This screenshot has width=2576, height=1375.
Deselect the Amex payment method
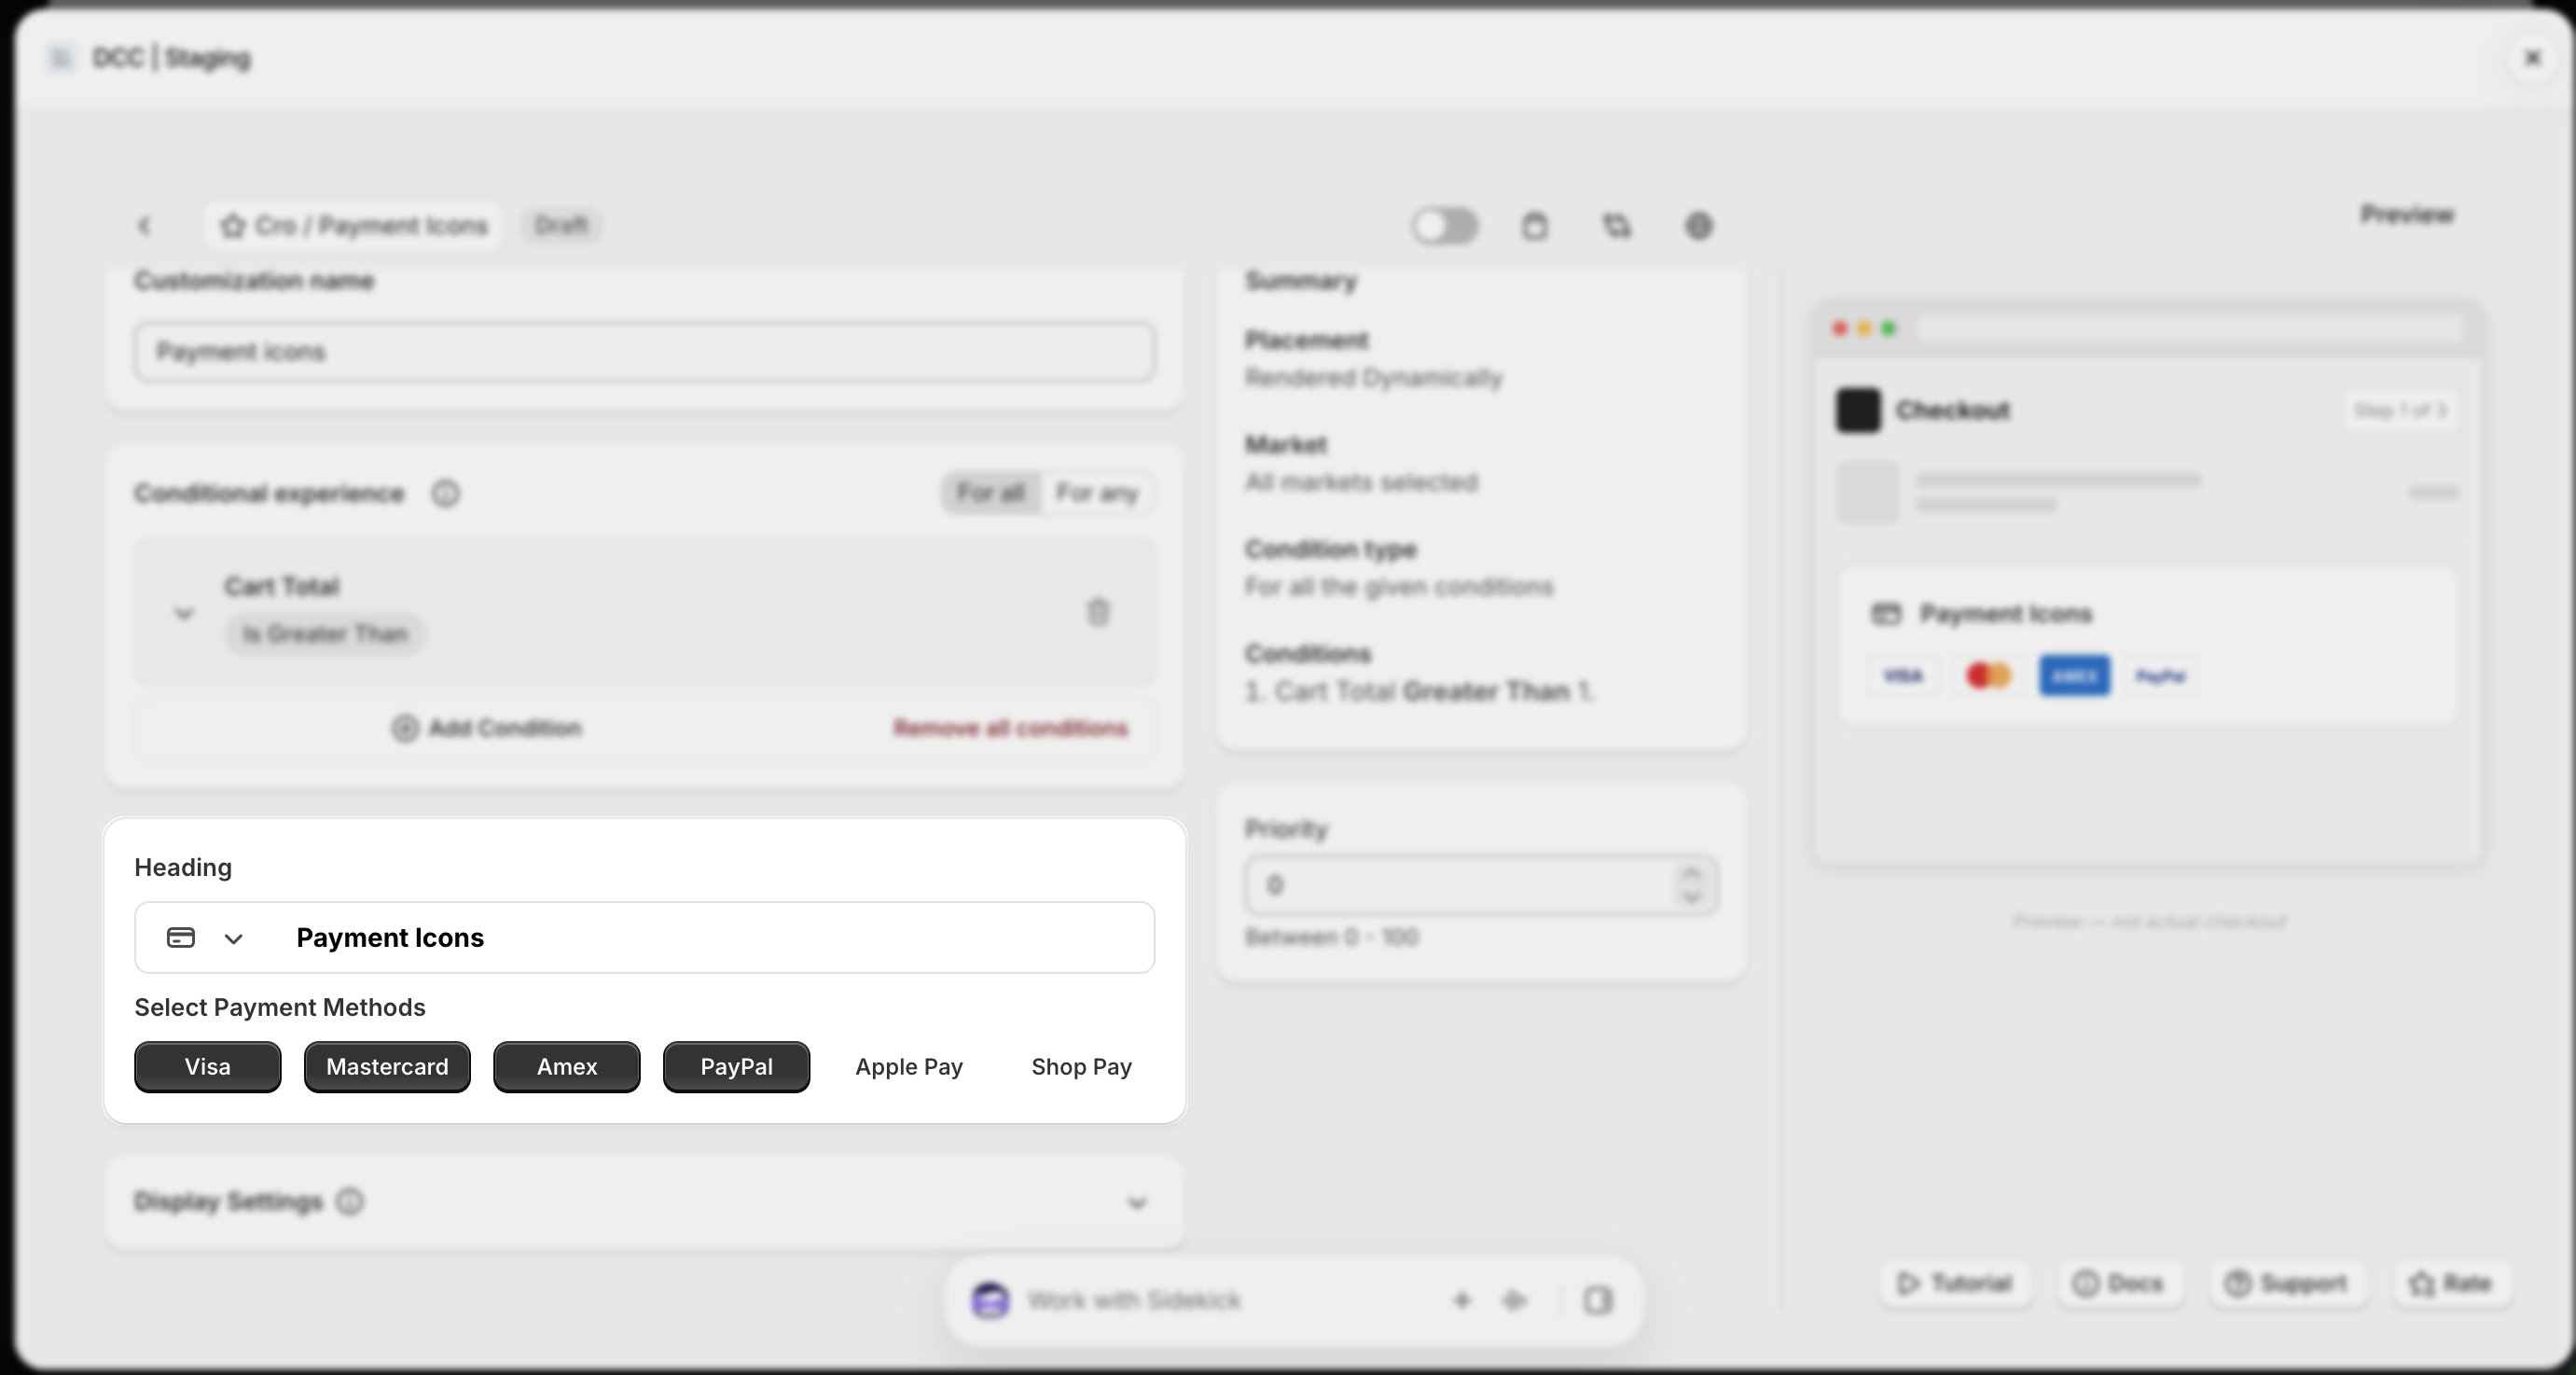coord(567,1067)
